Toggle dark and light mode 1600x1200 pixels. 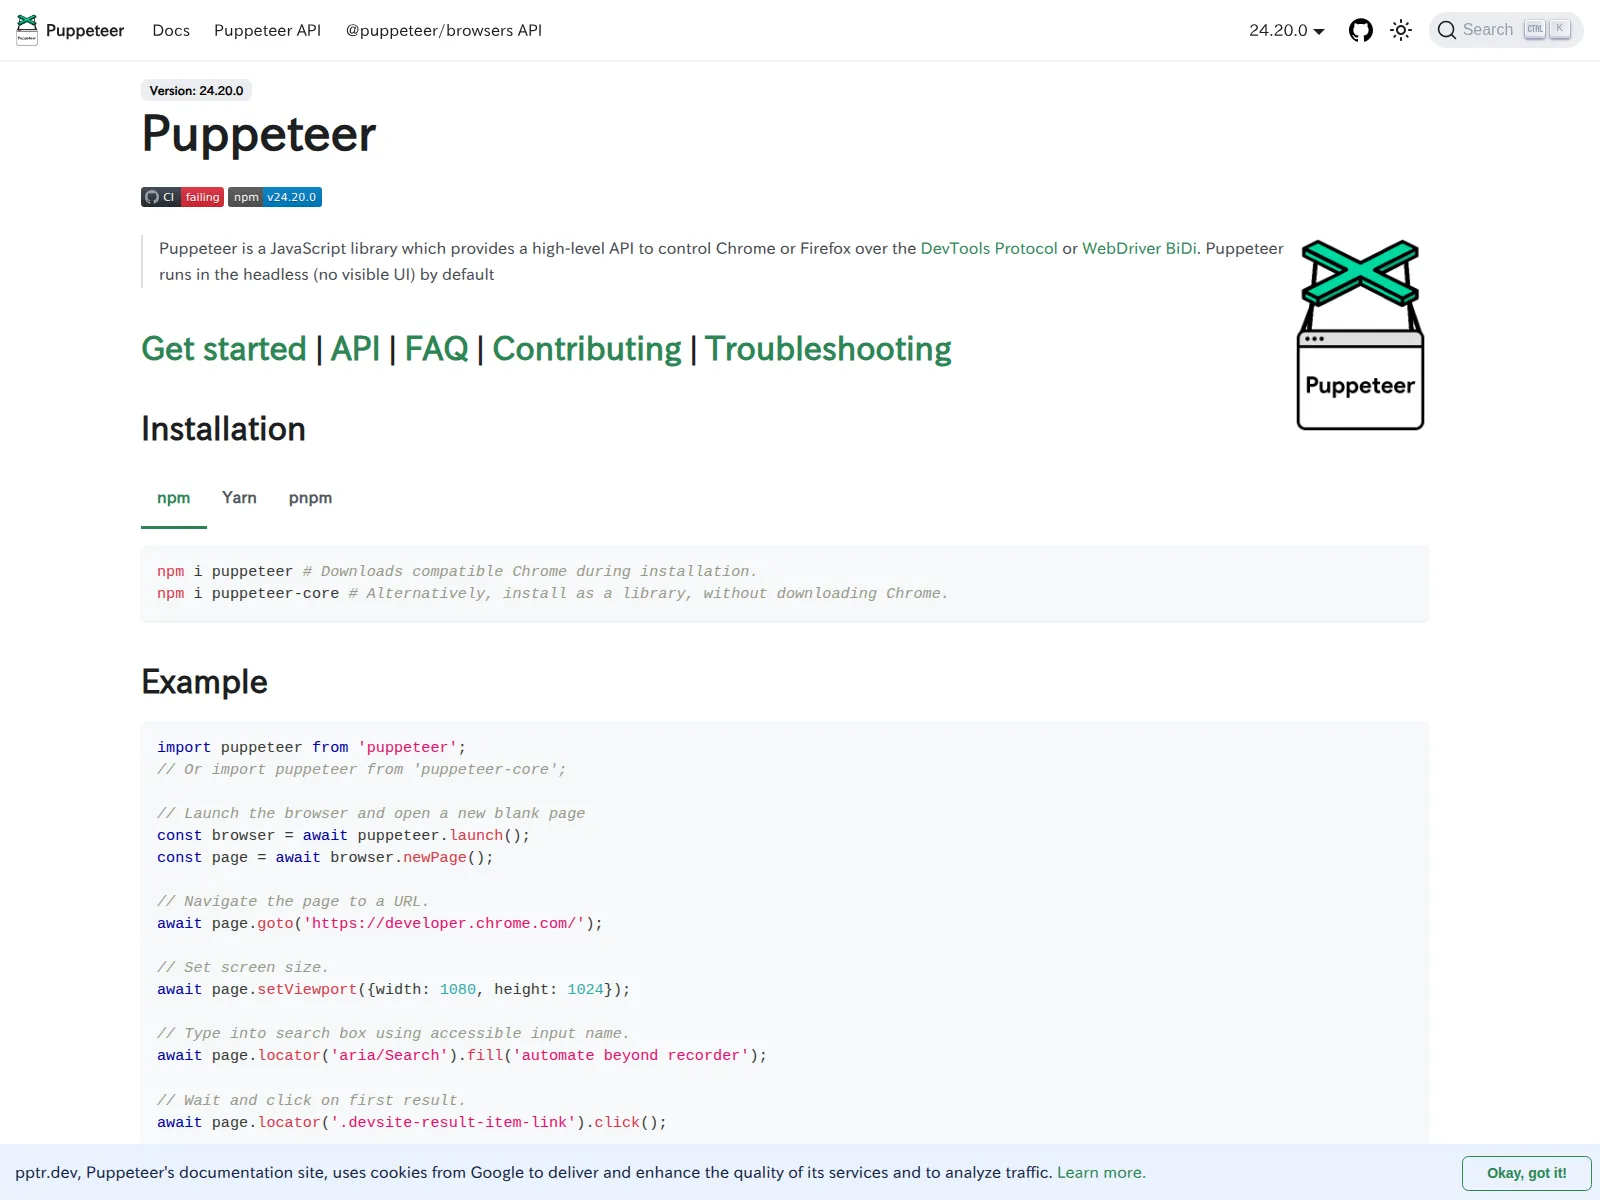click(1401, 30)
